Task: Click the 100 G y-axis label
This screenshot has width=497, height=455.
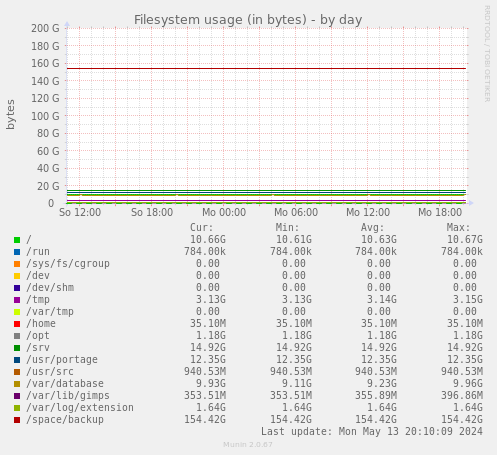Action: tap(45, 116)
